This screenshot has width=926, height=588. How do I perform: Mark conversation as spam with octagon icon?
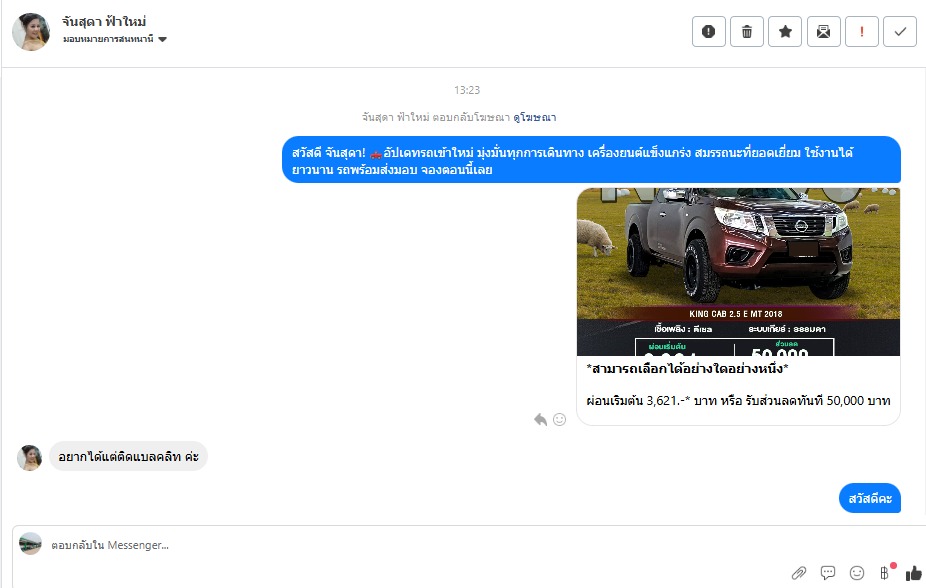coord(709,32)
